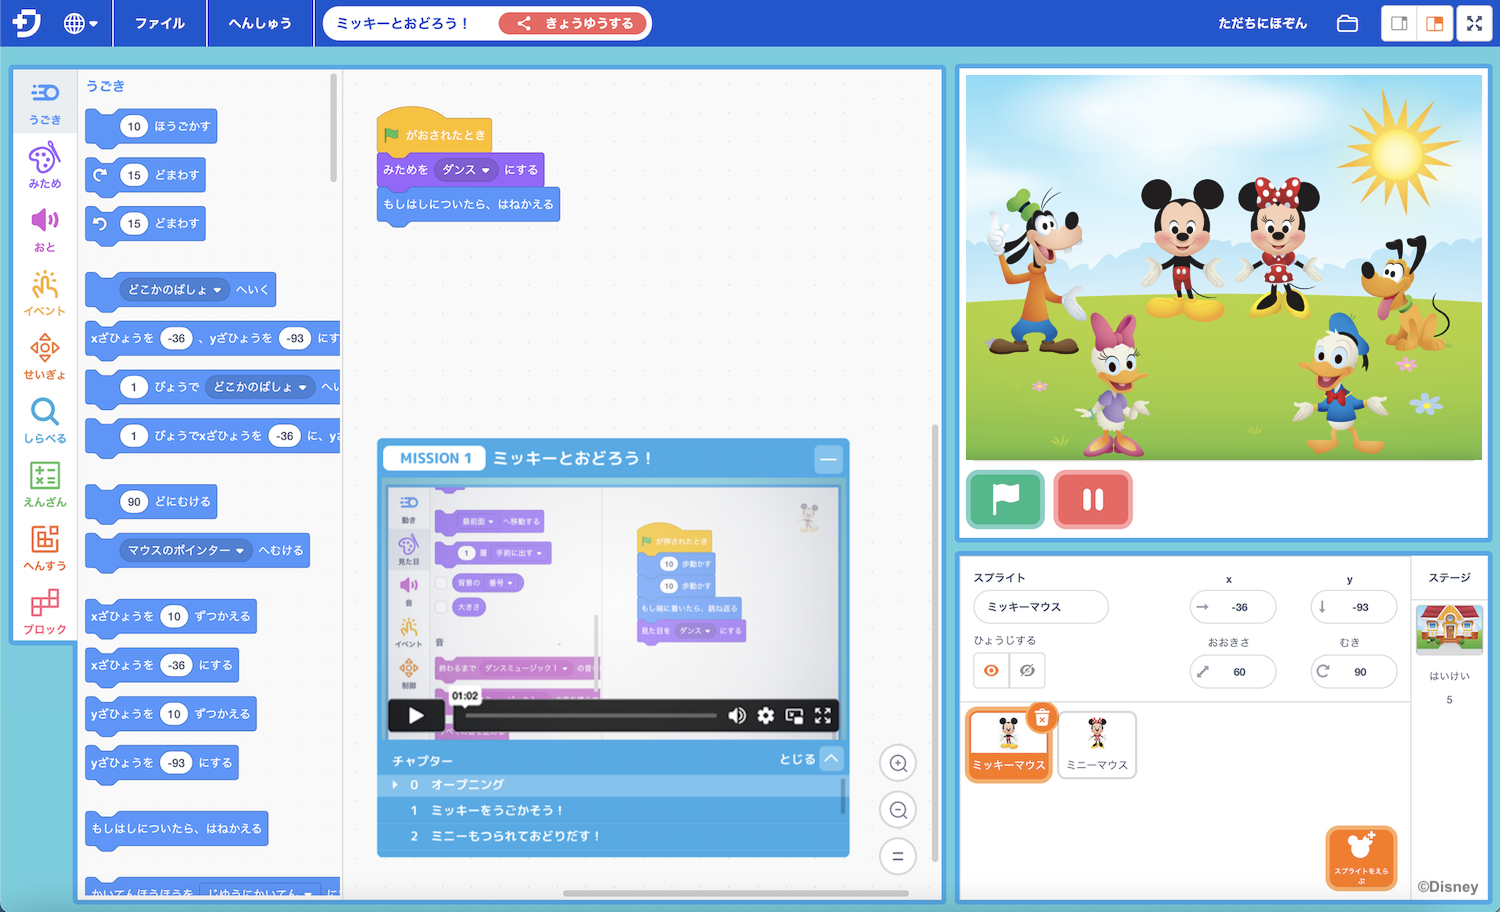
Task: Open the language globe dropdown
Action: pos(80,24)
